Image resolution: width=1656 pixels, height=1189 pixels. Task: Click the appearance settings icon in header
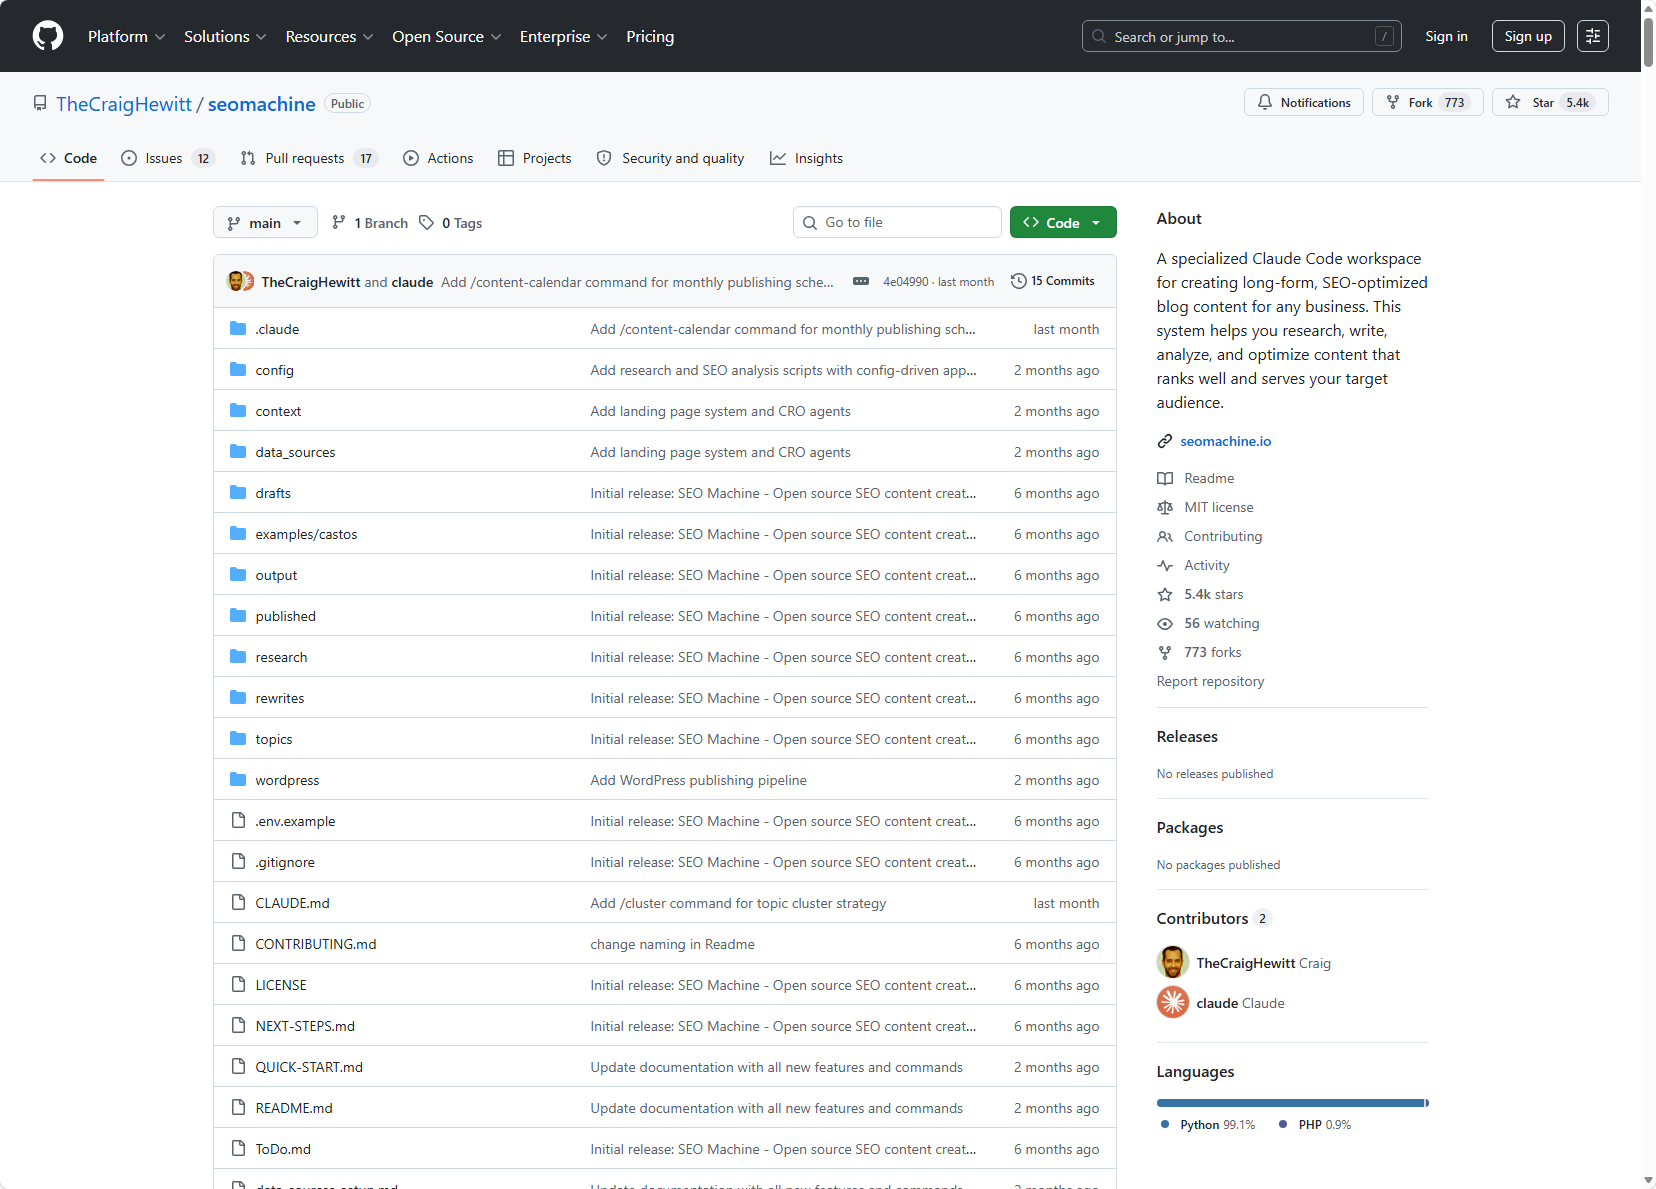click(1593, 36)
